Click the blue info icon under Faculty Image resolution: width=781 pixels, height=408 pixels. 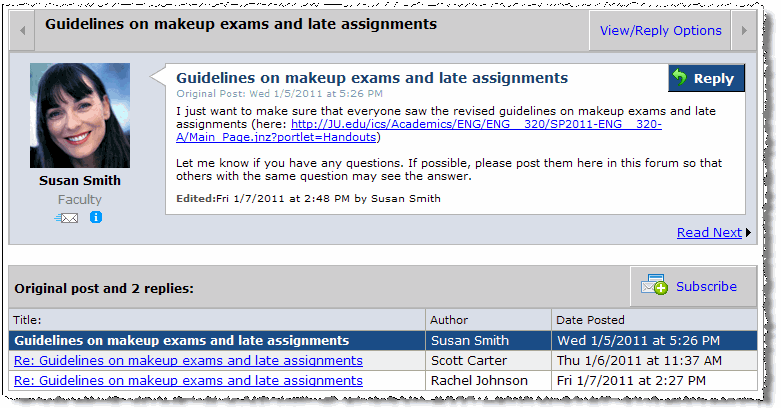tap(96, 217)
